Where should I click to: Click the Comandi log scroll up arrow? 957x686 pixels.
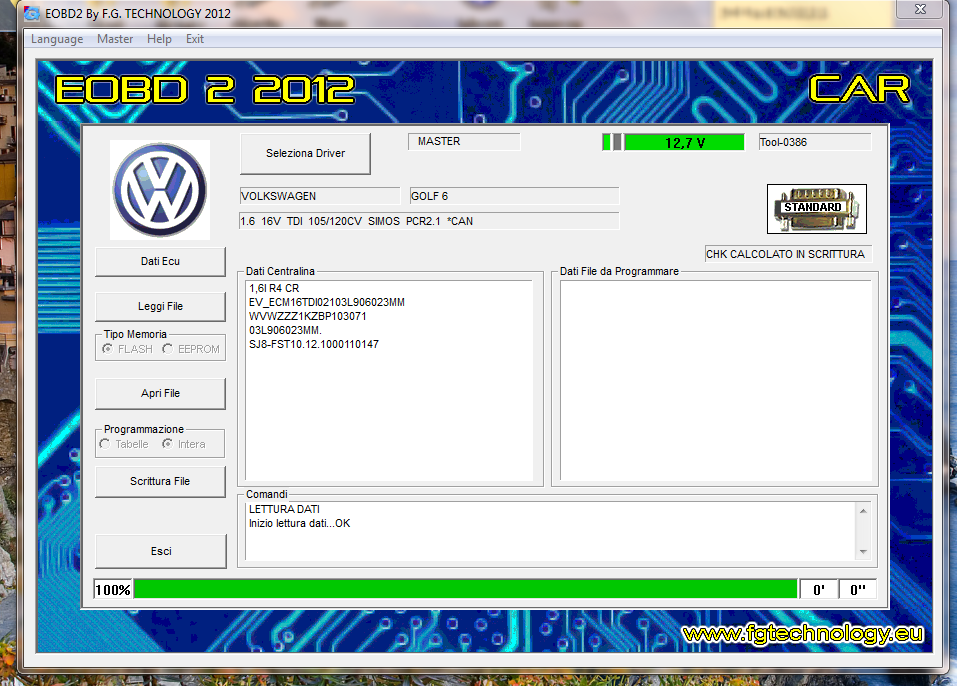click(863, 511)
